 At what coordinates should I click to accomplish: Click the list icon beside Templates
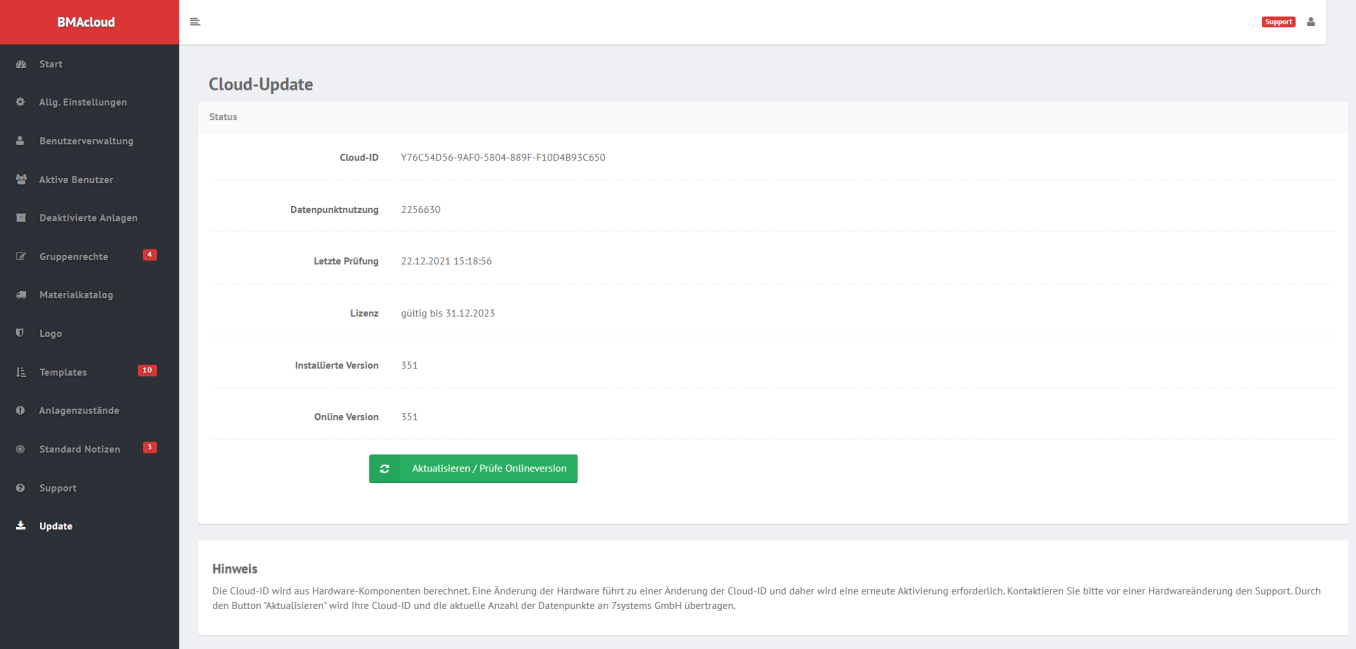(20, 372)
